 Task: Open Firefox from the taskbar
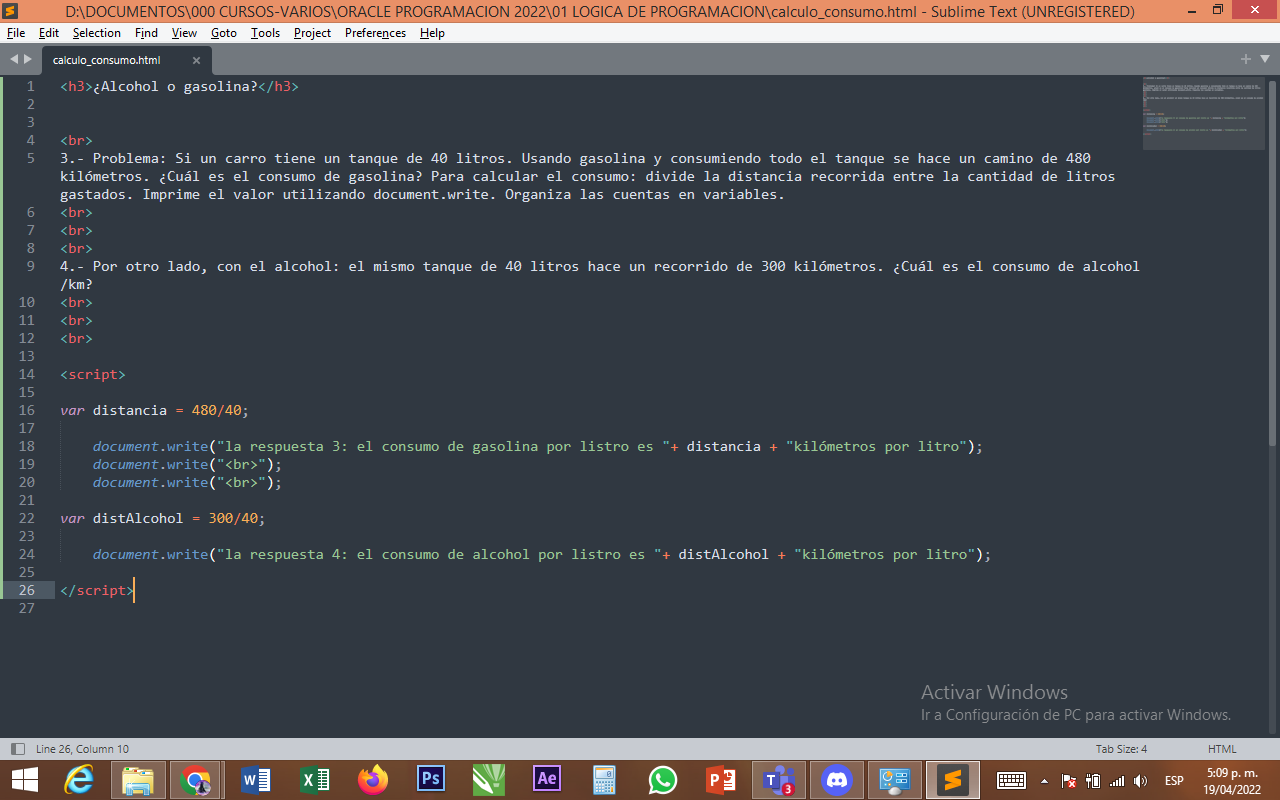373,779
